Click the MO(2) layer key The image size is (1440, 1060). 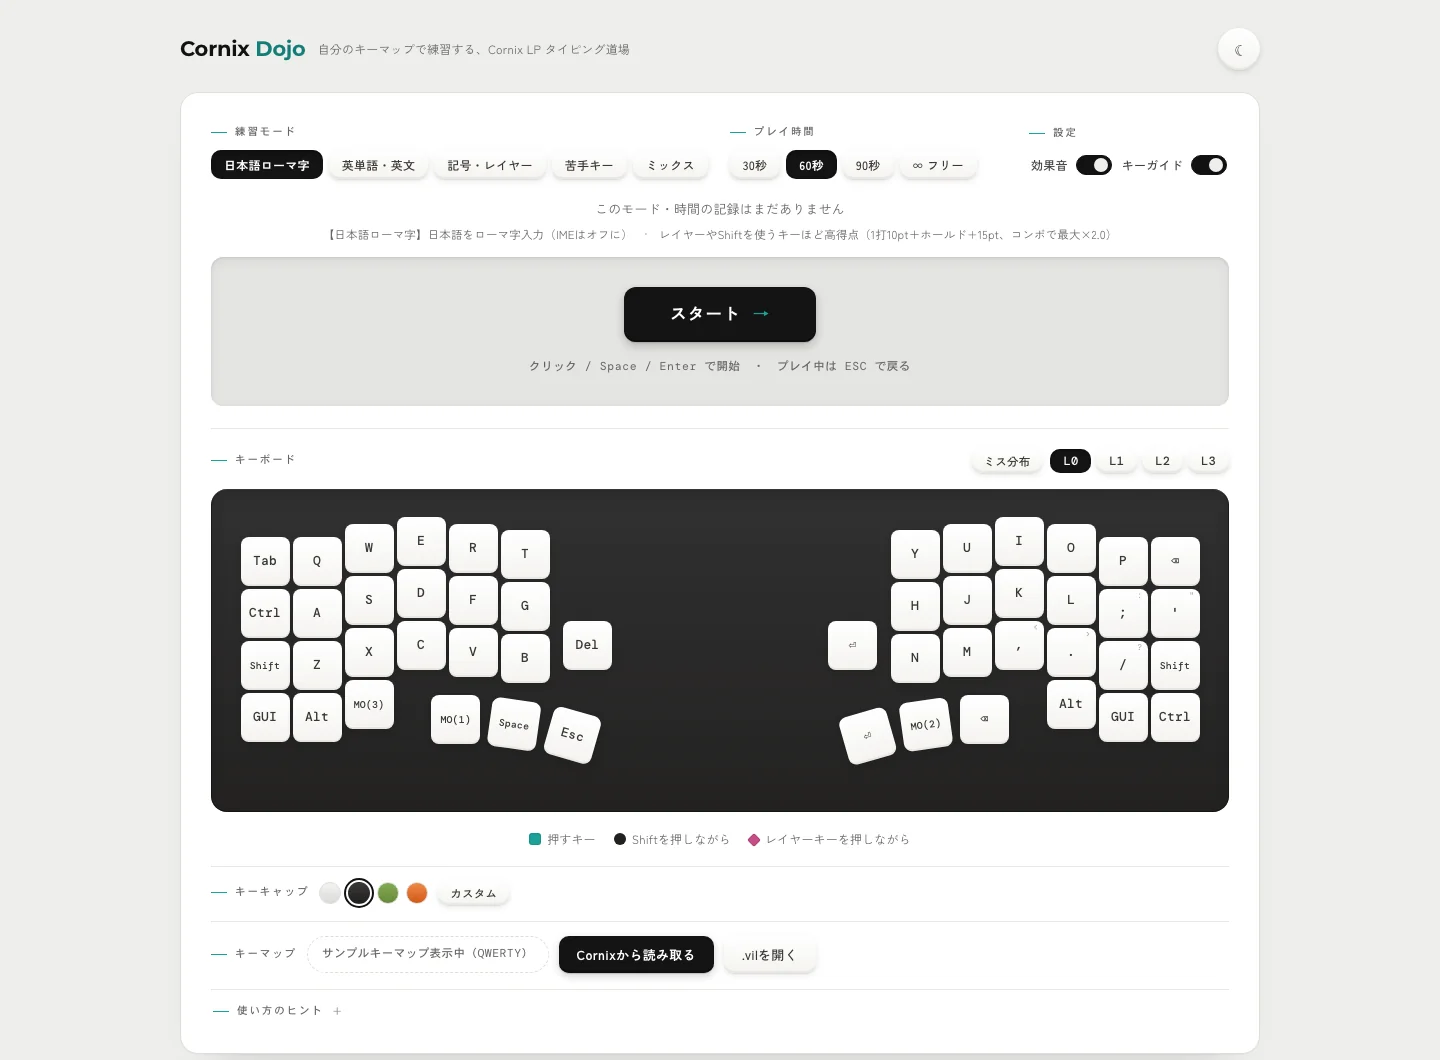pyautogui.click(x=925, y=724)
